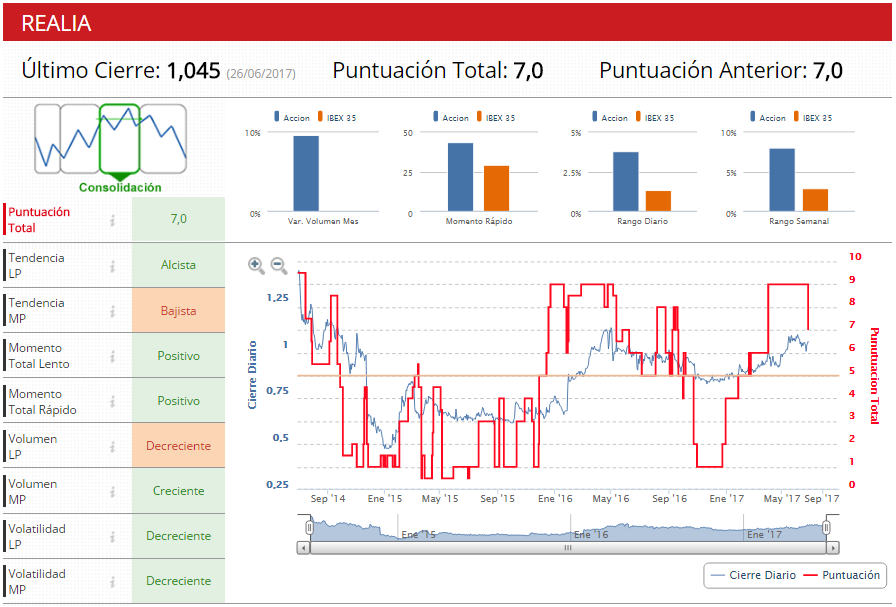Click the Volumen MP row label

(x=33, y=492)
